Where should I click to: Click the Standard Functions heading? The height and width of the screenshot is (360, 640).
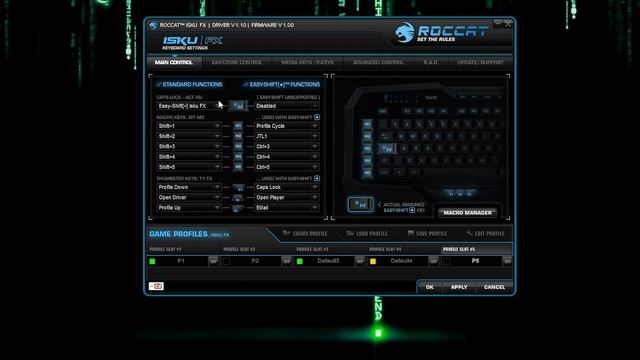point(189,84)
